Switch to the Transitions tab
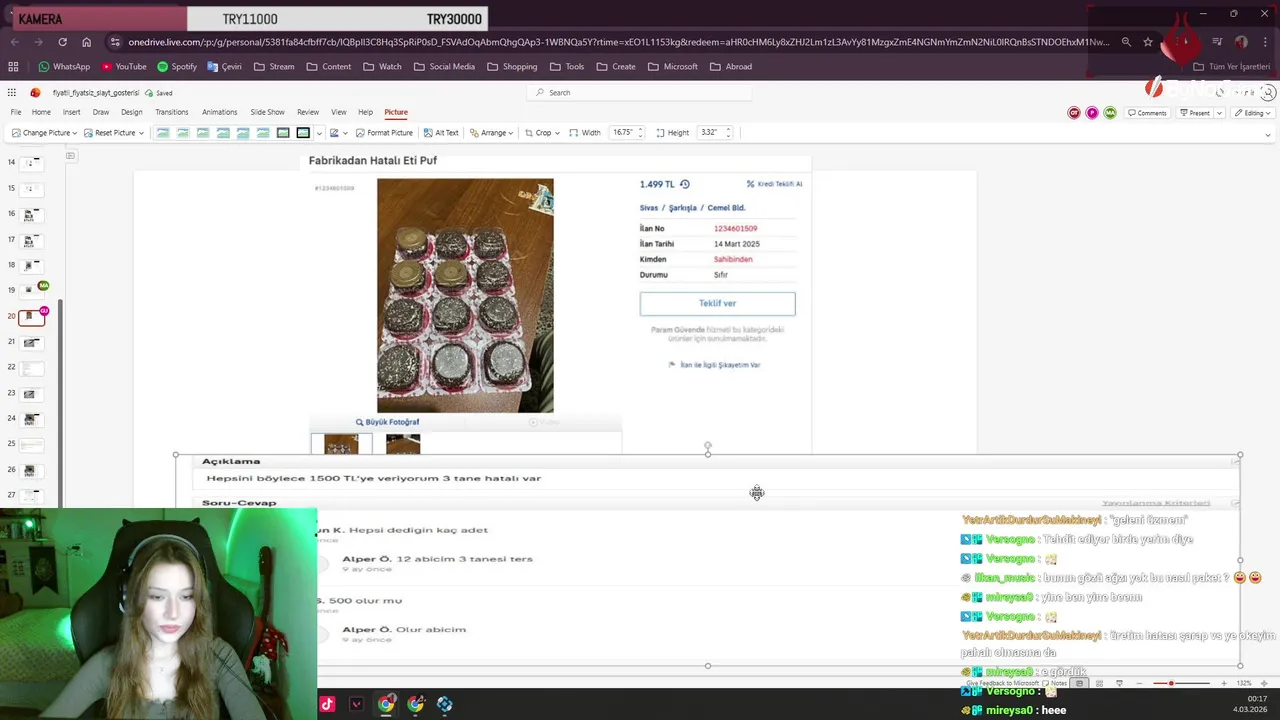The width and height of the screenshot is (1280, 720). pyautogui.click(x=171, y=112)
